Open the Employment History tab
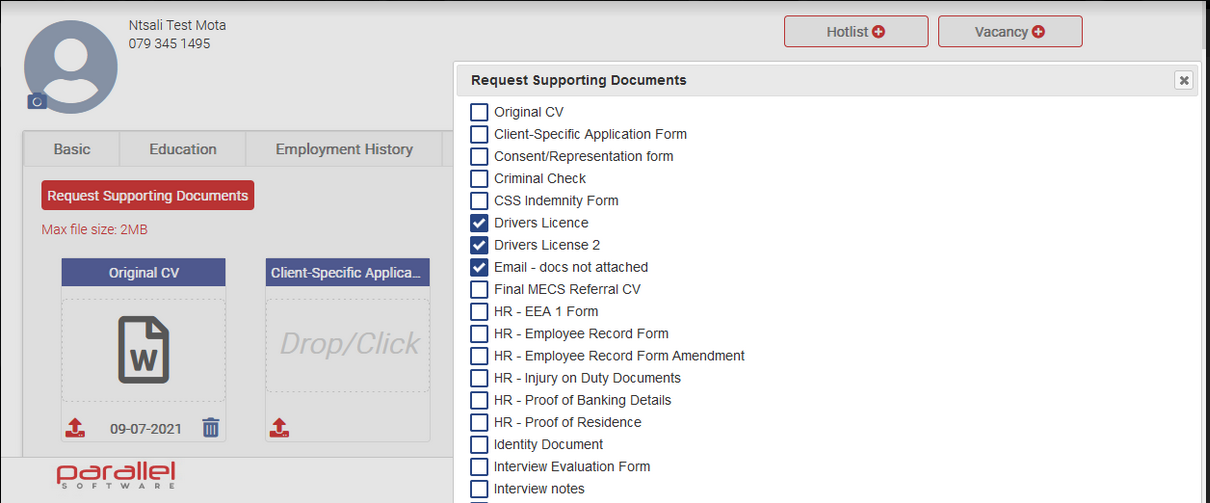The width and height of the screenshot is (1210, 503). tap(344, 149)
